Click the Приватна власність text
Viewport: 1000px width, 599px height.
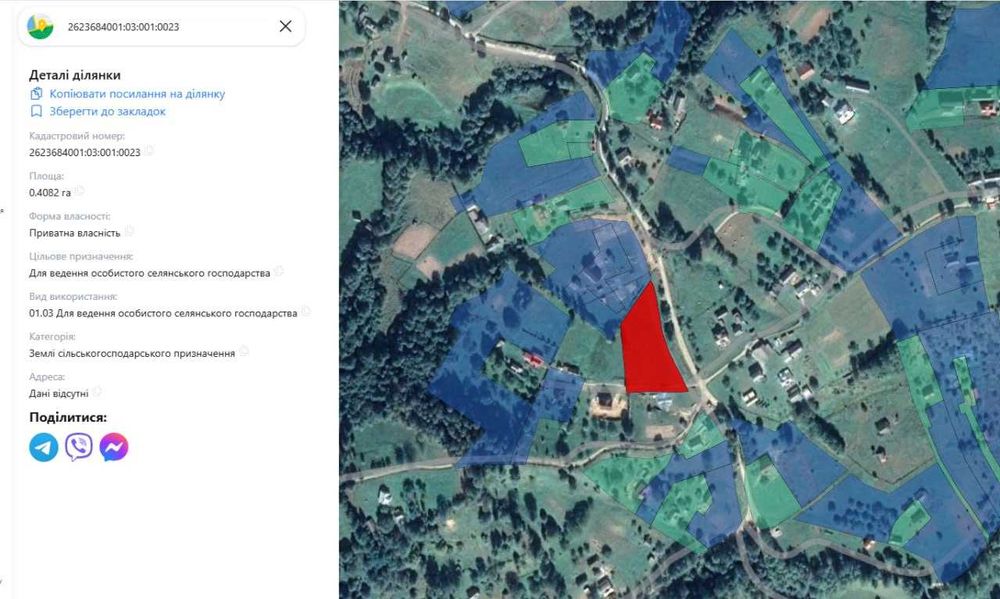click(x=75, y=233)
